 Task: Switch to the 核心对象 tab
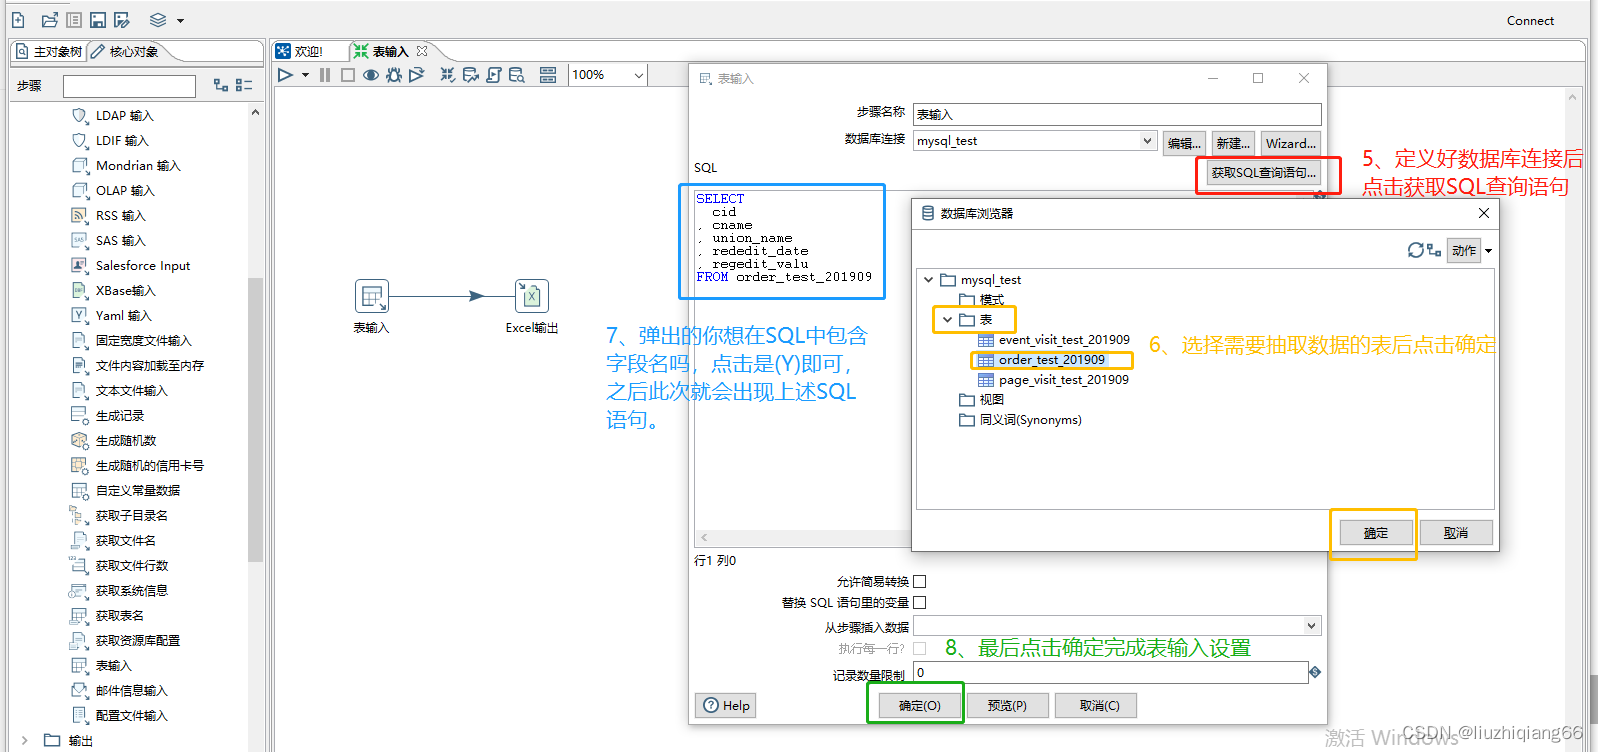pyautogui.click(x=125, y=52)
